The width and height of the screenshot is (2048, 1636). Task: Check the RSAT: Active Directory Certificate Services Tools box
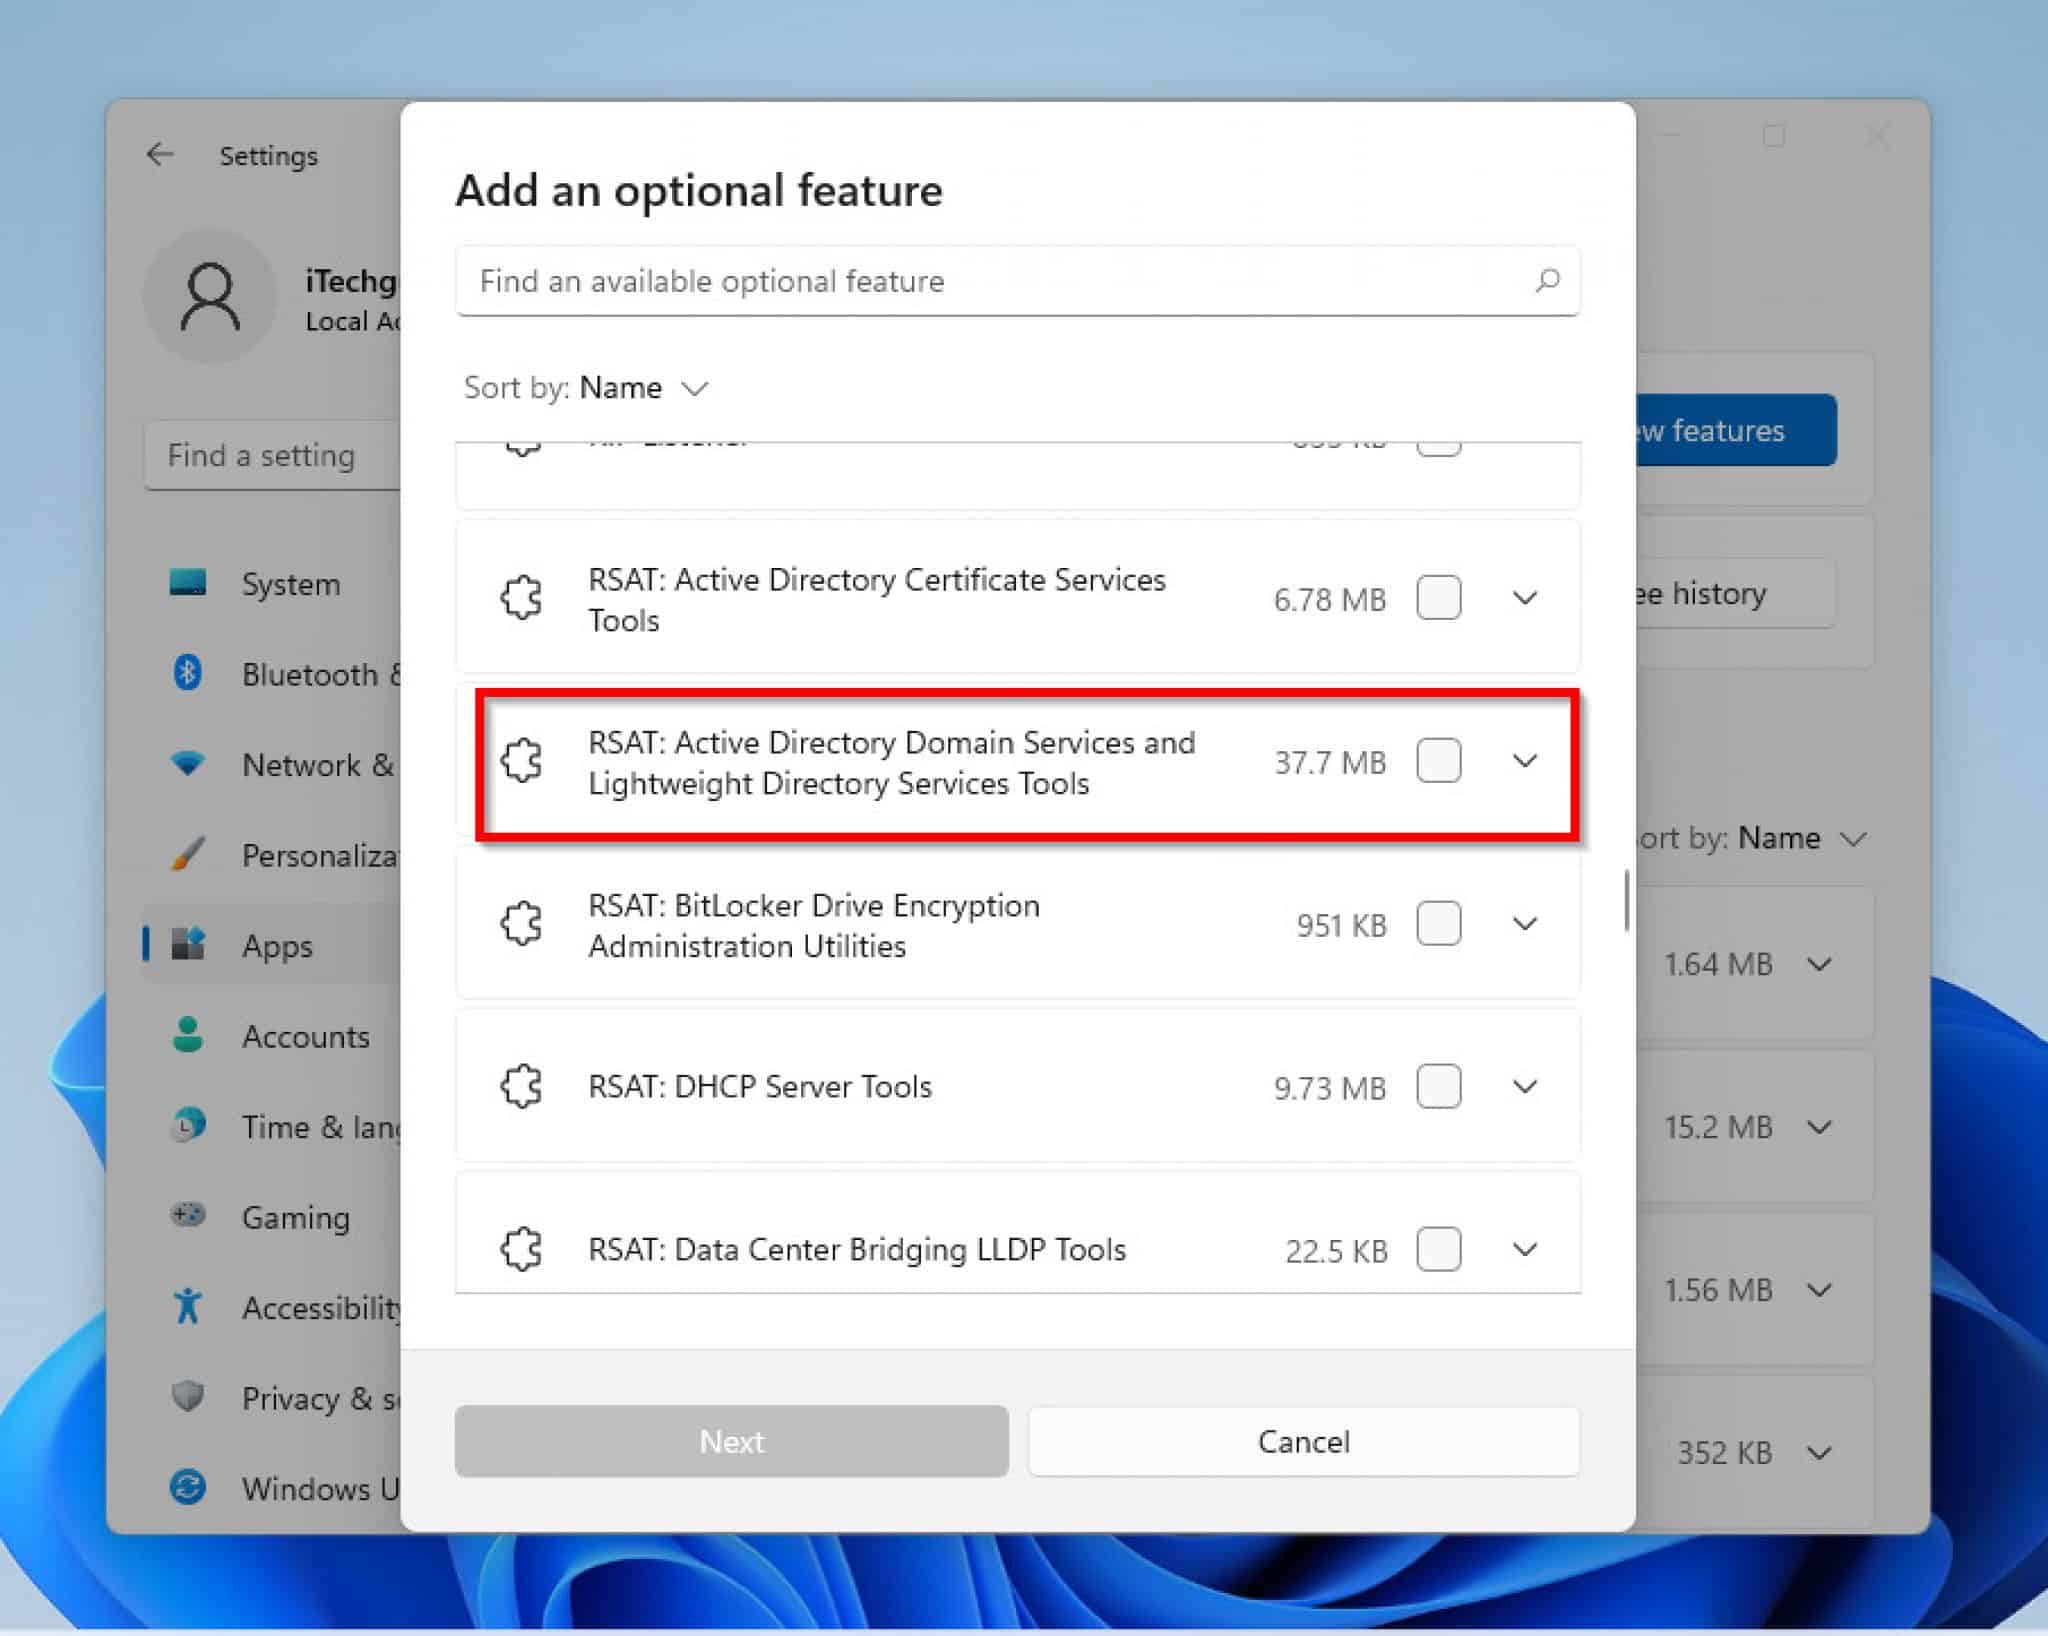click(1439, 598)
